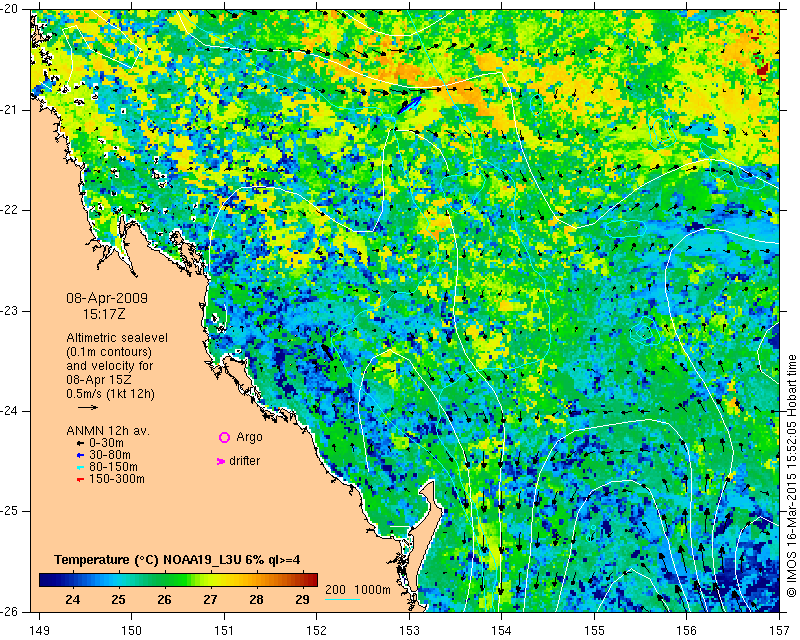
Task: Click colour bar tick label '26'
Action: (x=164, y=600)
